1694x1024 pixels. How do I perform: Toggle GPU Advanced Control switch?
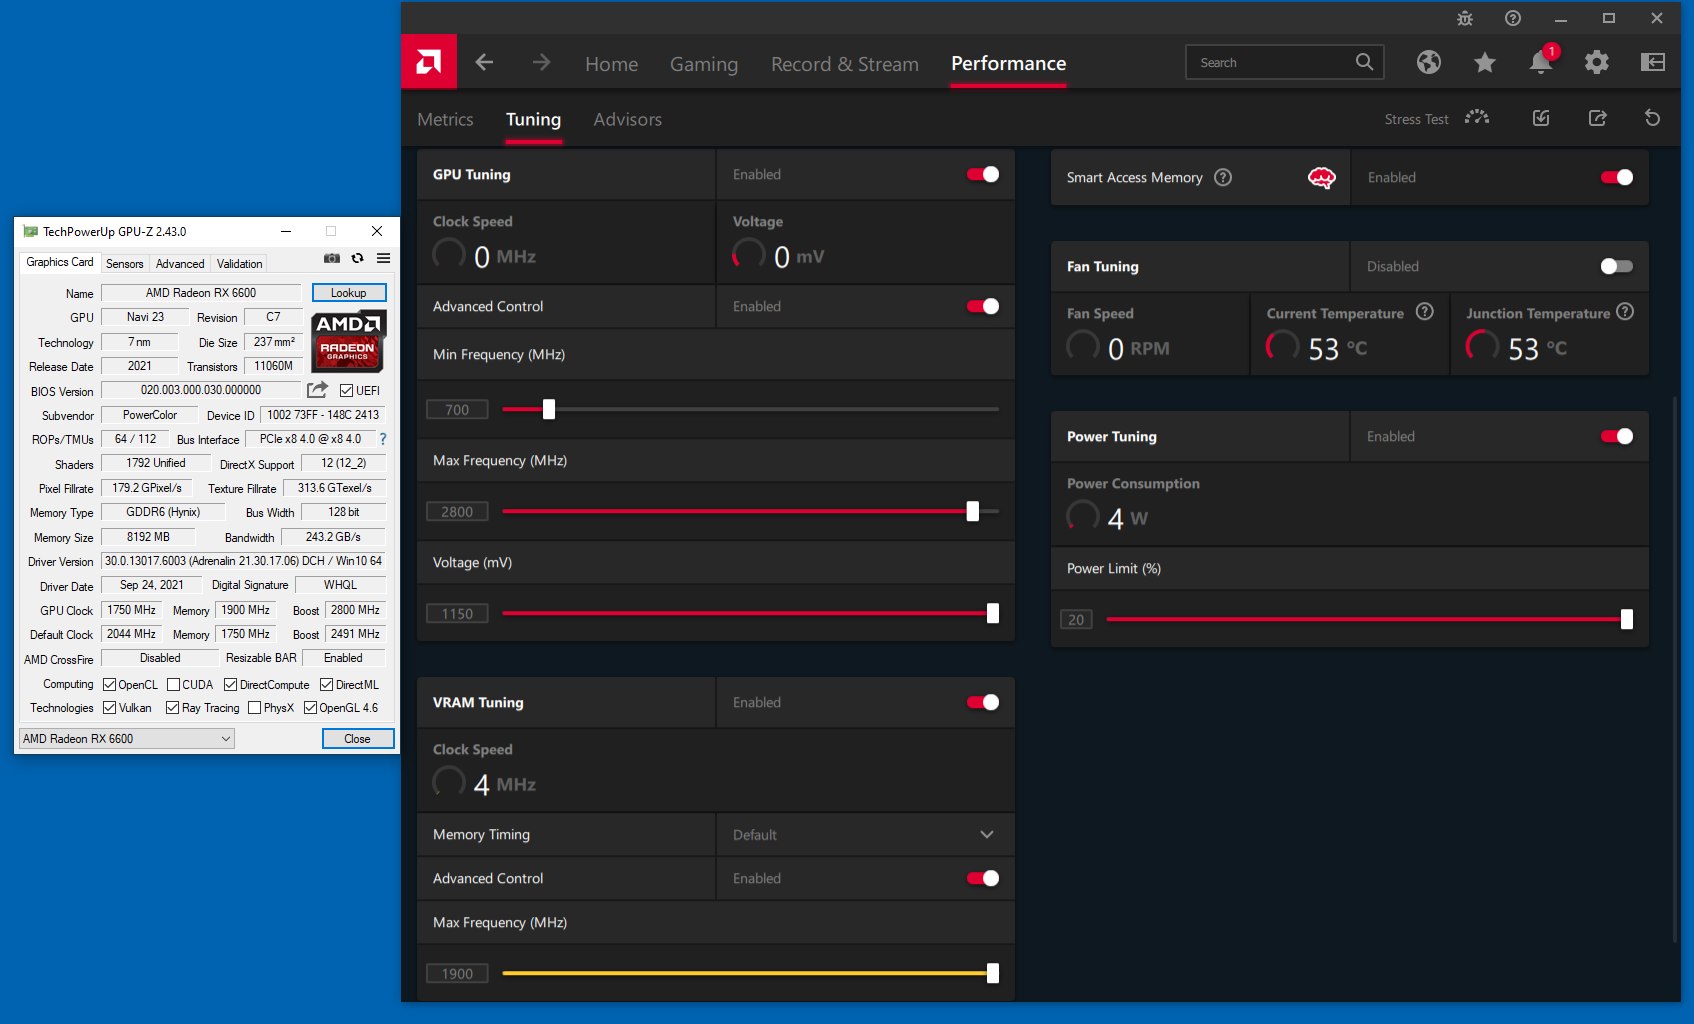point(983,306)
